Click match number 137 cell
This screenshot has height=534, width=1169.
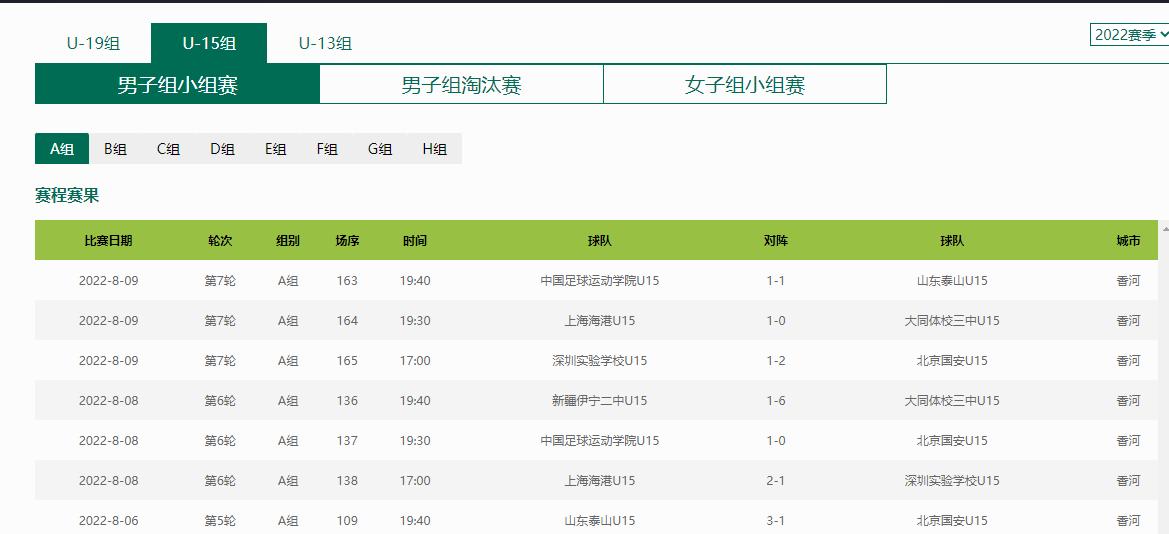pyautogui.click(x=347, y=440)
